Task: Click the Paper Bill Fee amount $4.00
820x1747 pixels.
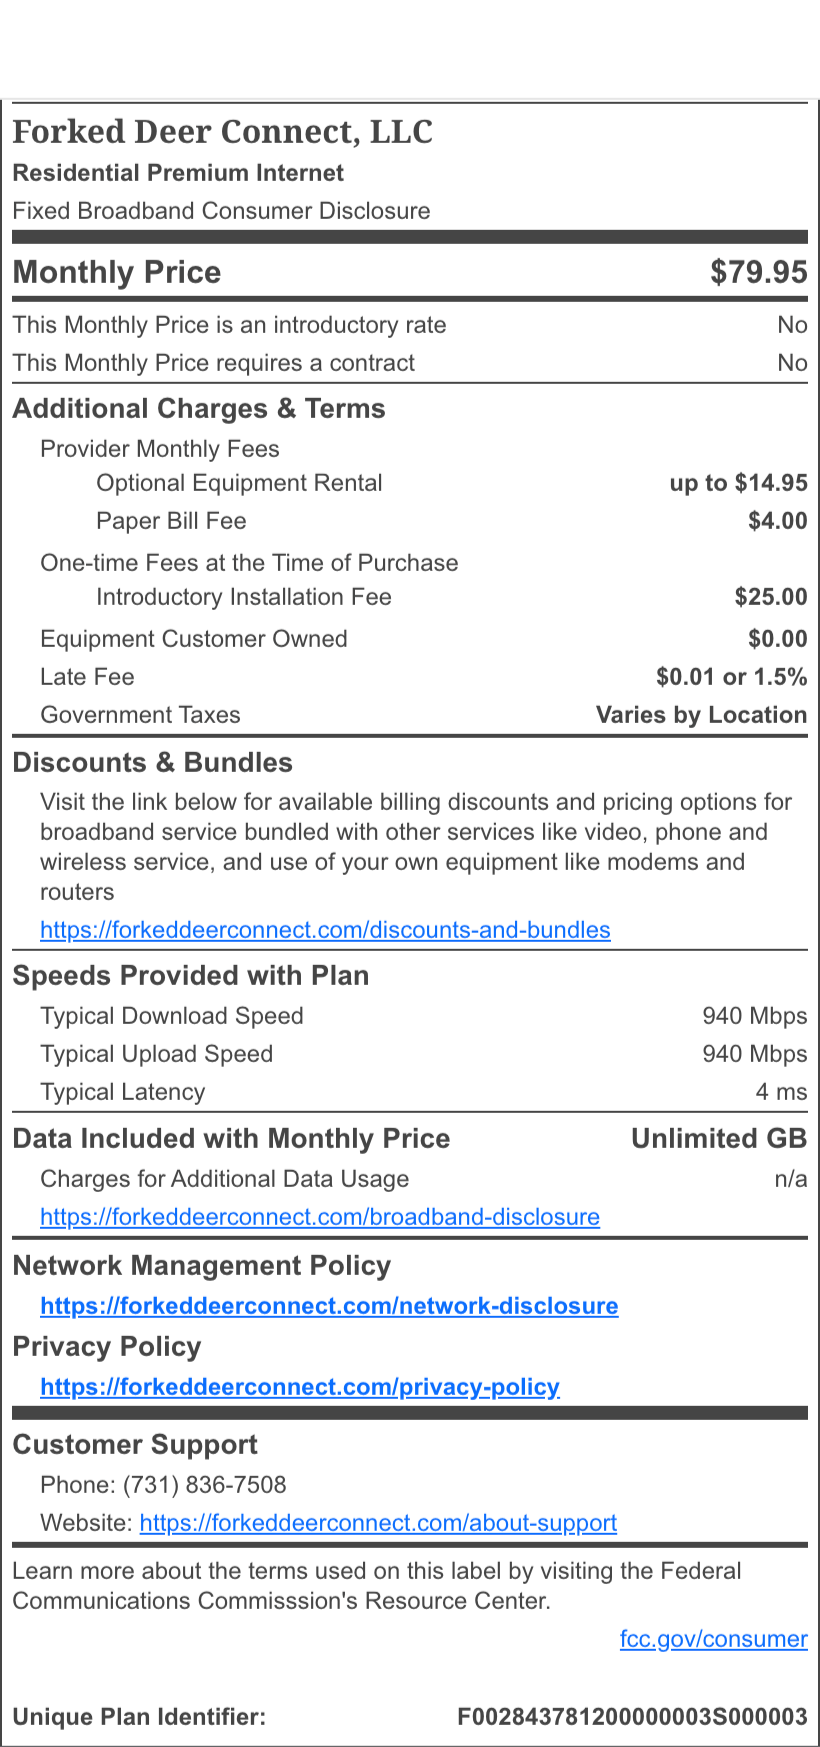Action: (777, 521)
